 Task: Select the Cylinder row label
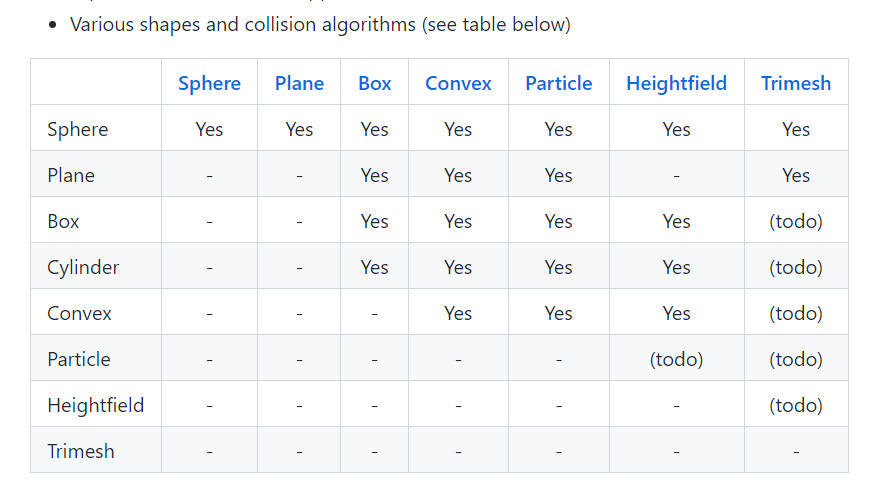(83, 267)
